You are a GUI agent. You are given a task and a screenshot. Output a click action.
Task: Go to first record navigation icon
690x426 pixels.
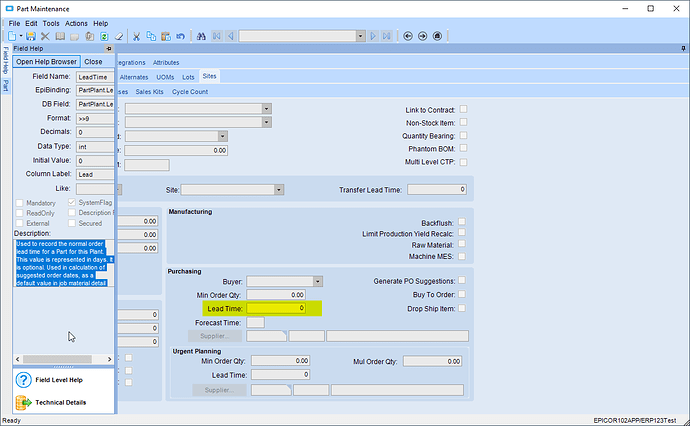pyautogui.click(x=217, y=36)
